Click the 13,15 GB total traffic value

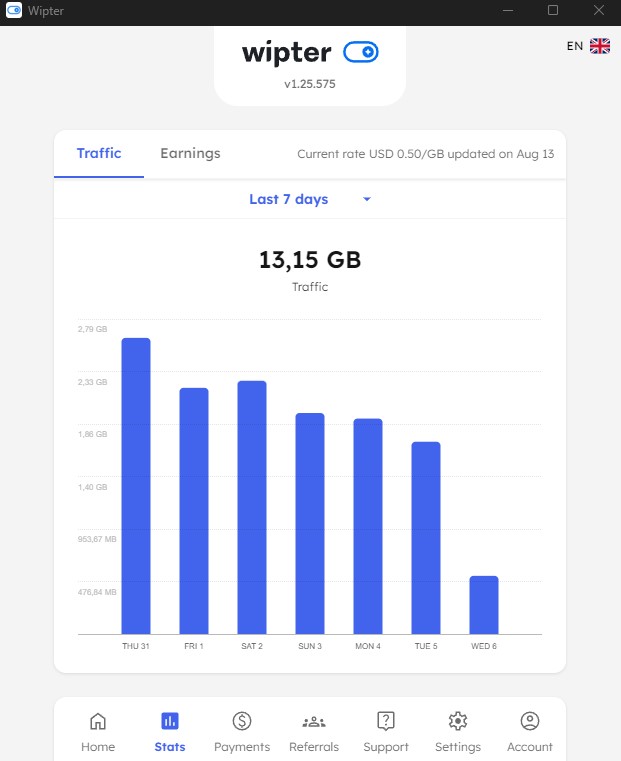coord(310,260)
